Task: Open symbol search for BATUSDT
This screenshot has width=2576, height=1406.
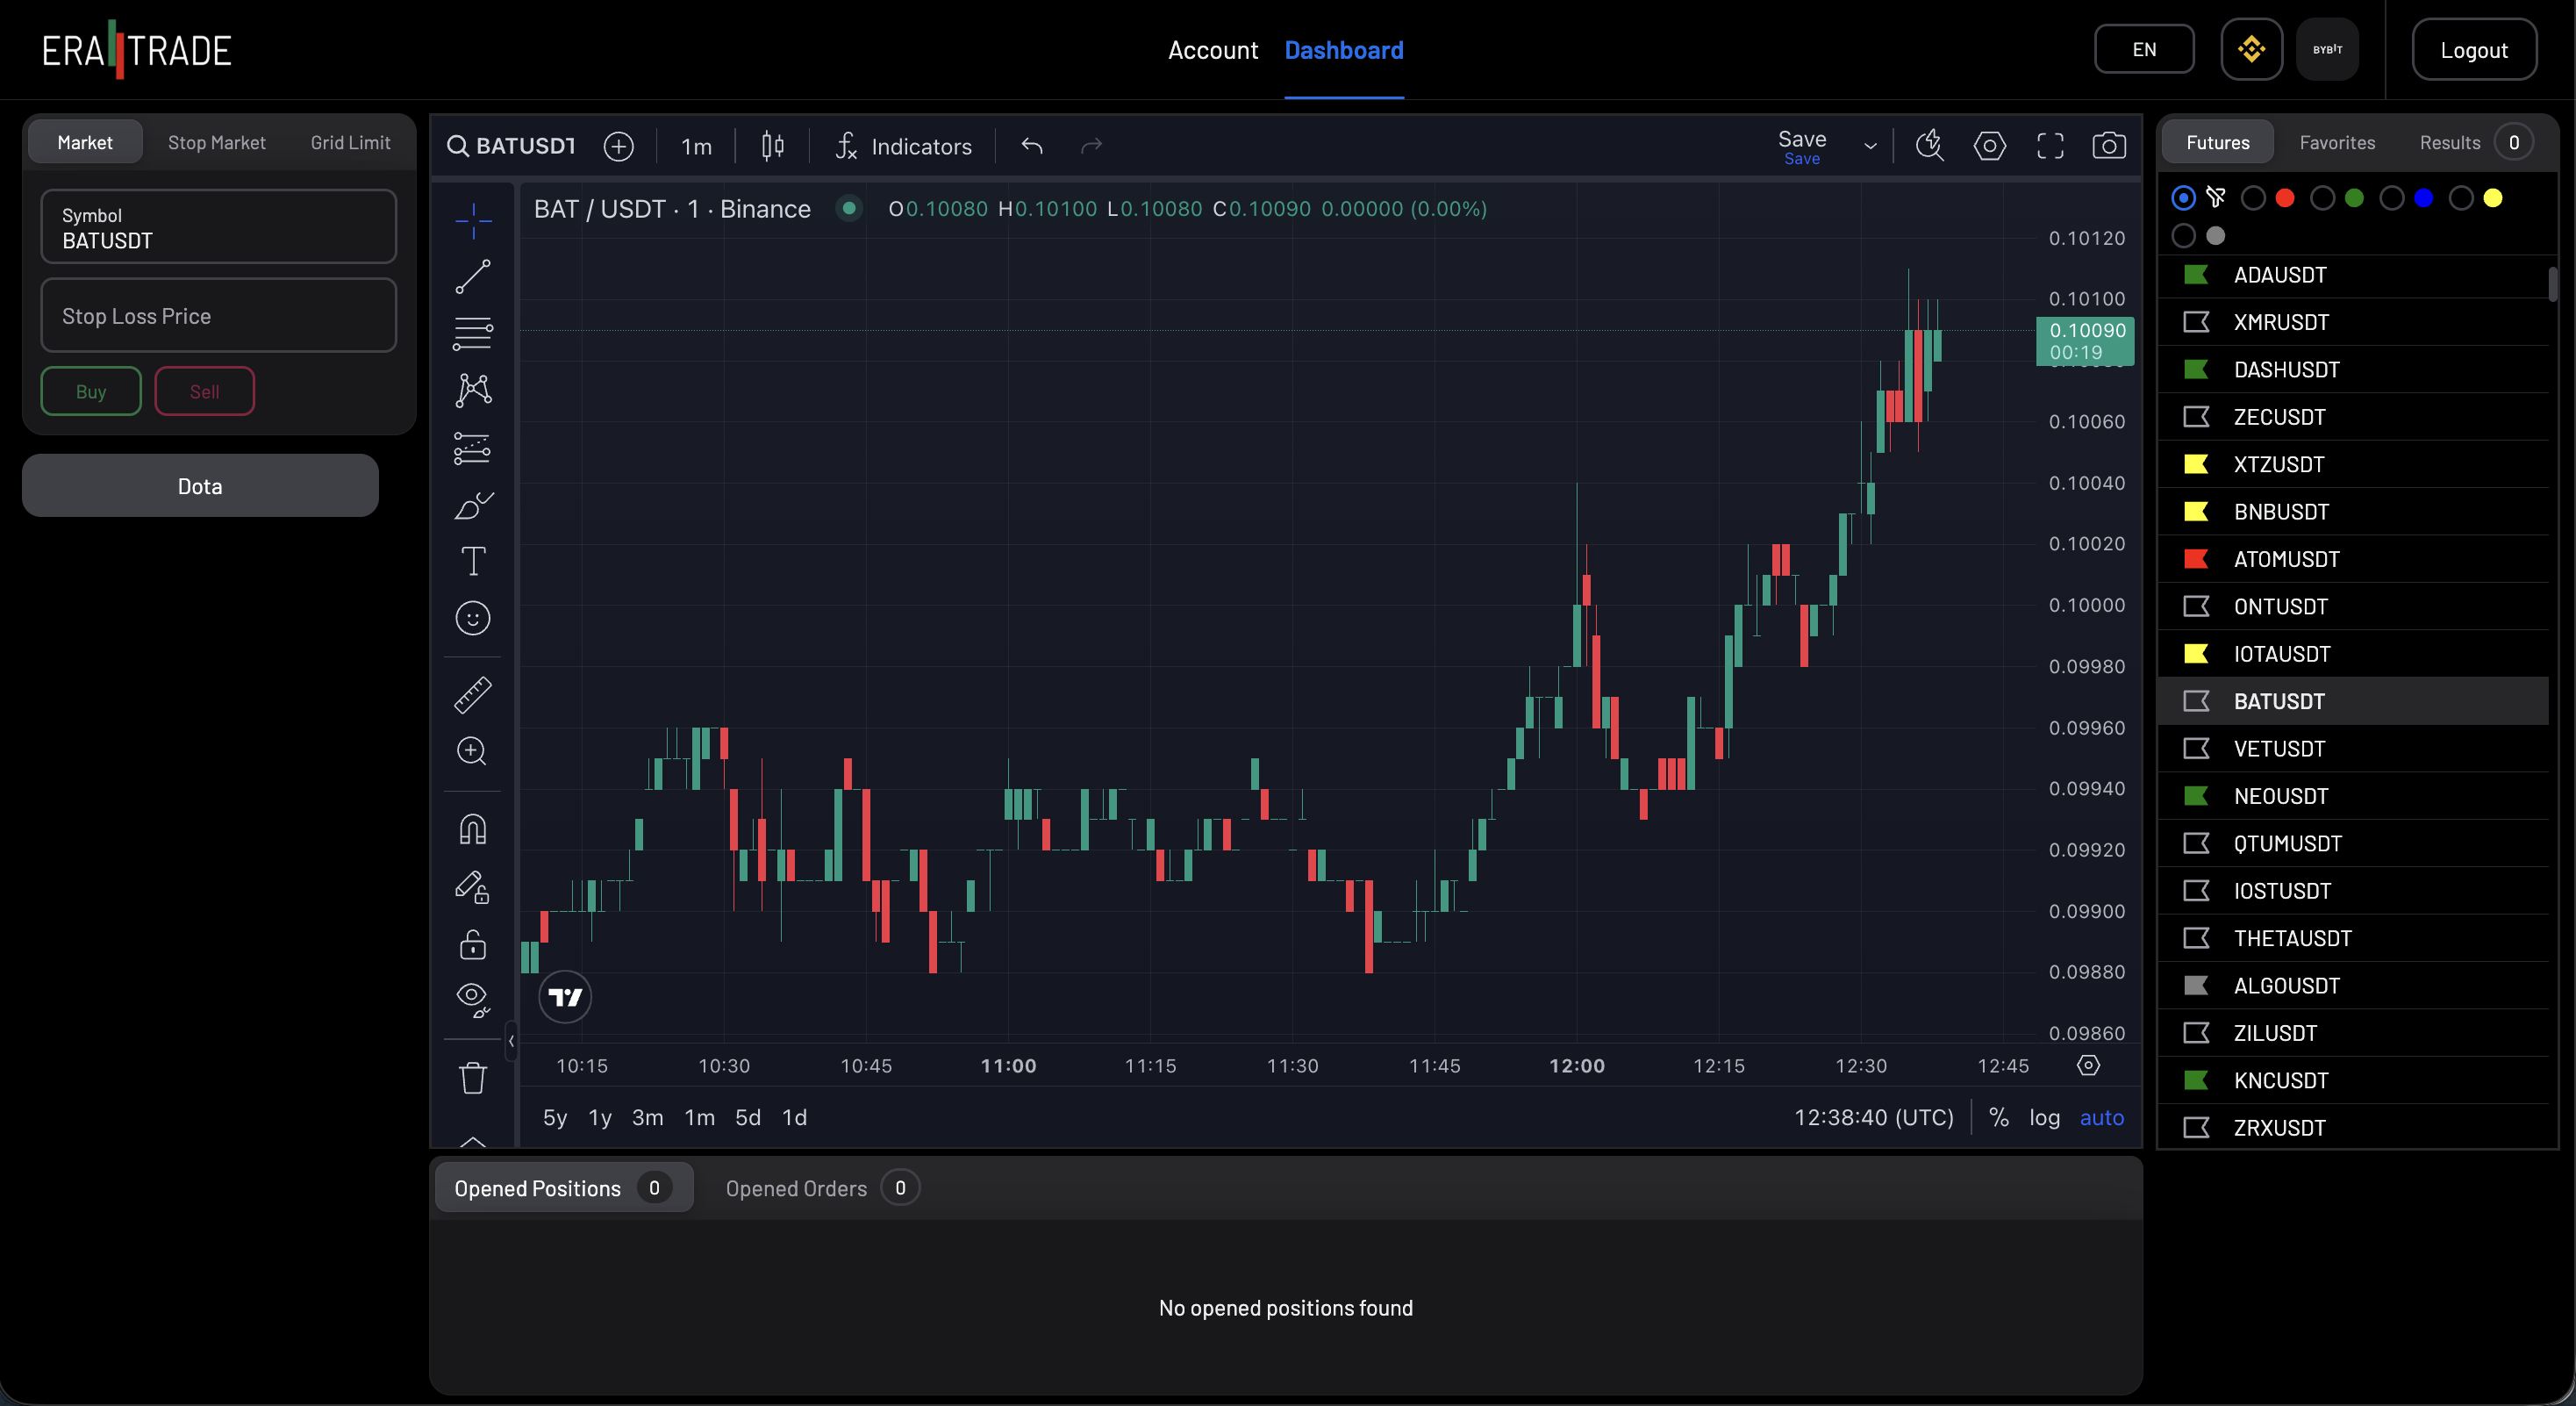Action: [511, 146]
